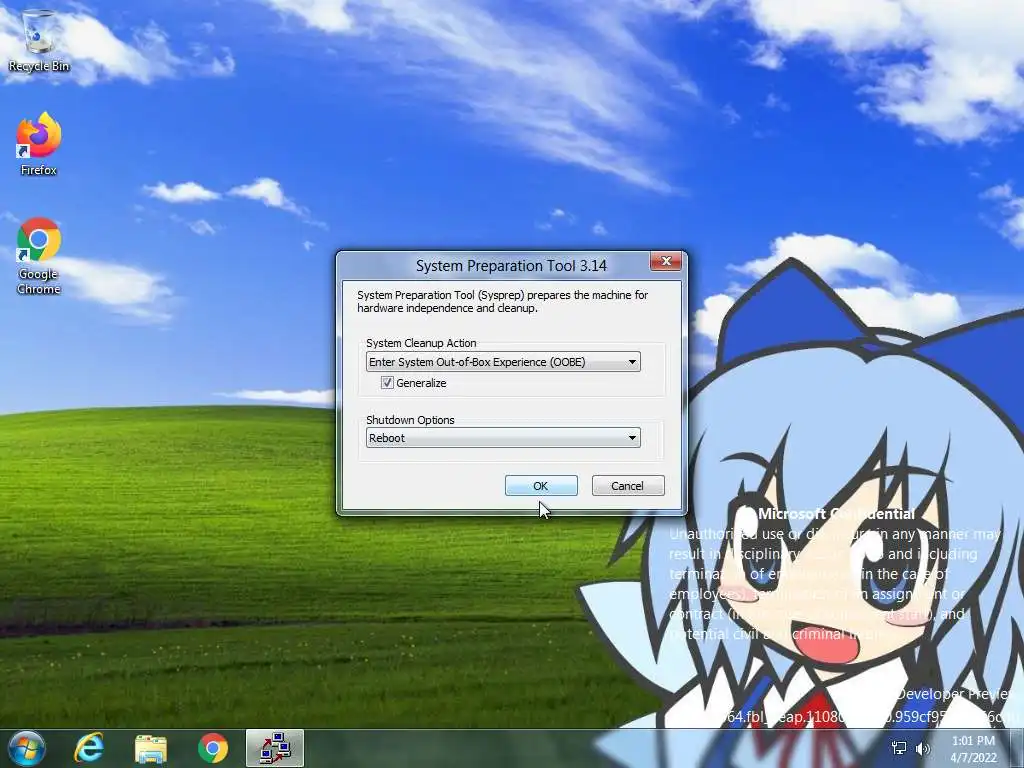Click the System Cleanup Action label

point(421,343)
